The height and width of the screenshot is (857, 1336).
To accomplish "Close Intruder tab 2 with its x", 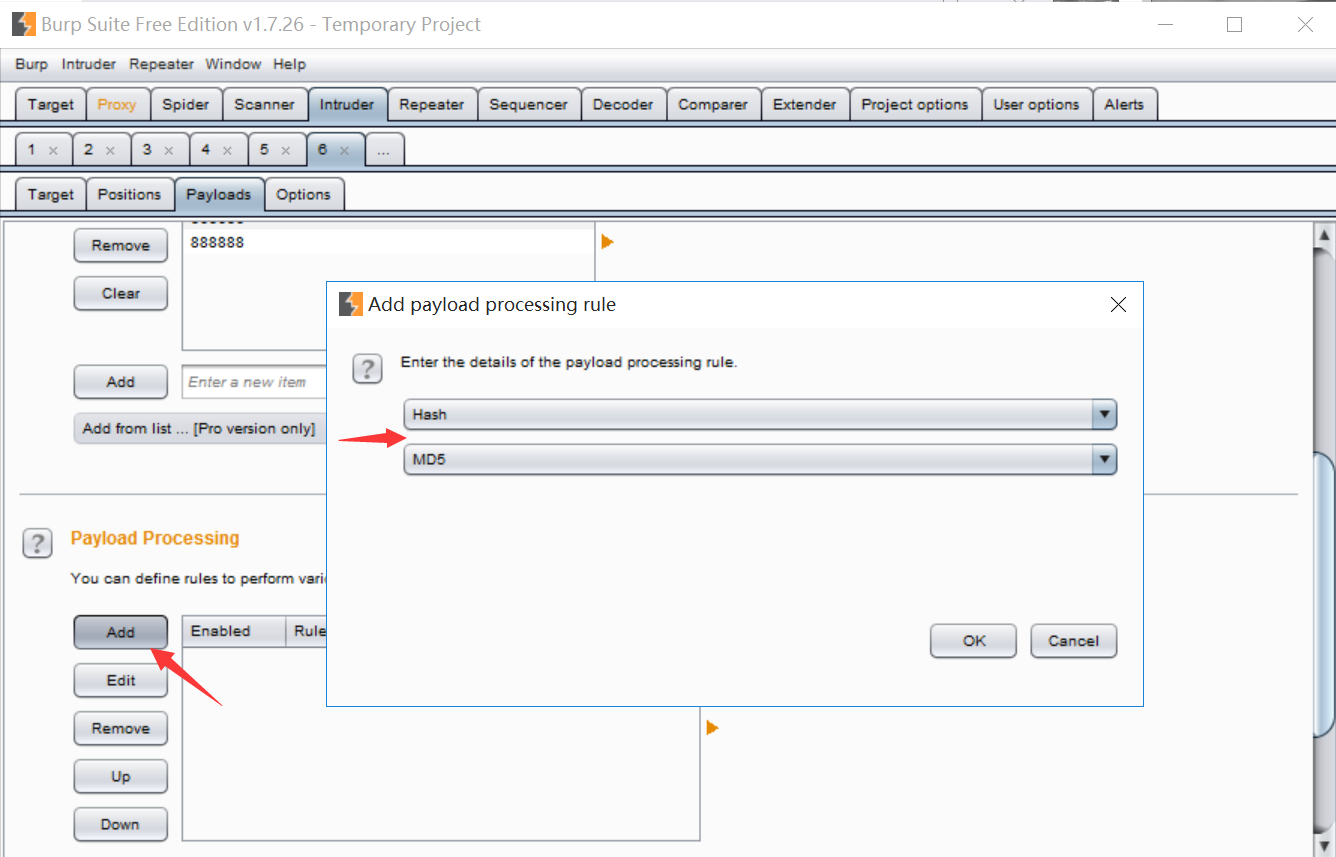I will tap(110, 150).
